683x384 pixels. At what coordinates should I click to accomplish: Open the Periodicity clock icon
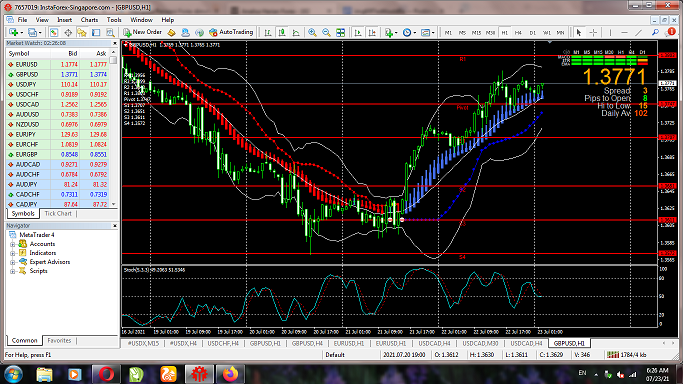point(407,32)
